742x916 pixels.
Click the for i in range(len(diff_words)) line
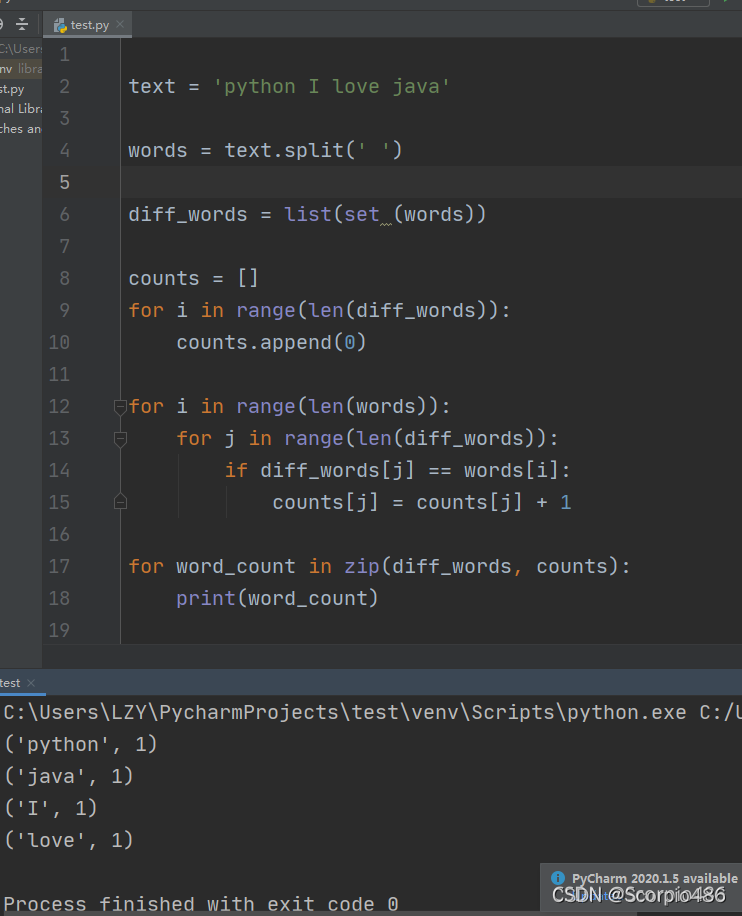(x=319, y=311)
